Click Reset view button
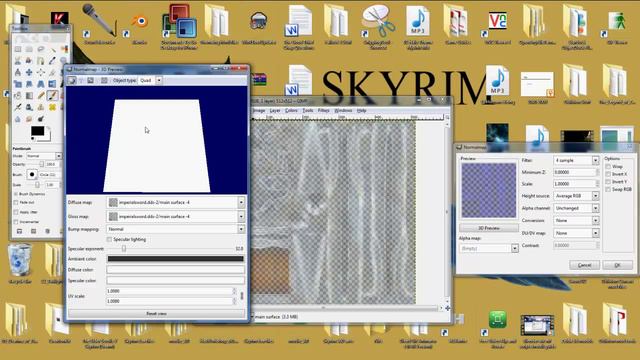Image resolution: width=640 pixels, height=360 pixels. [x=156, y=313]
